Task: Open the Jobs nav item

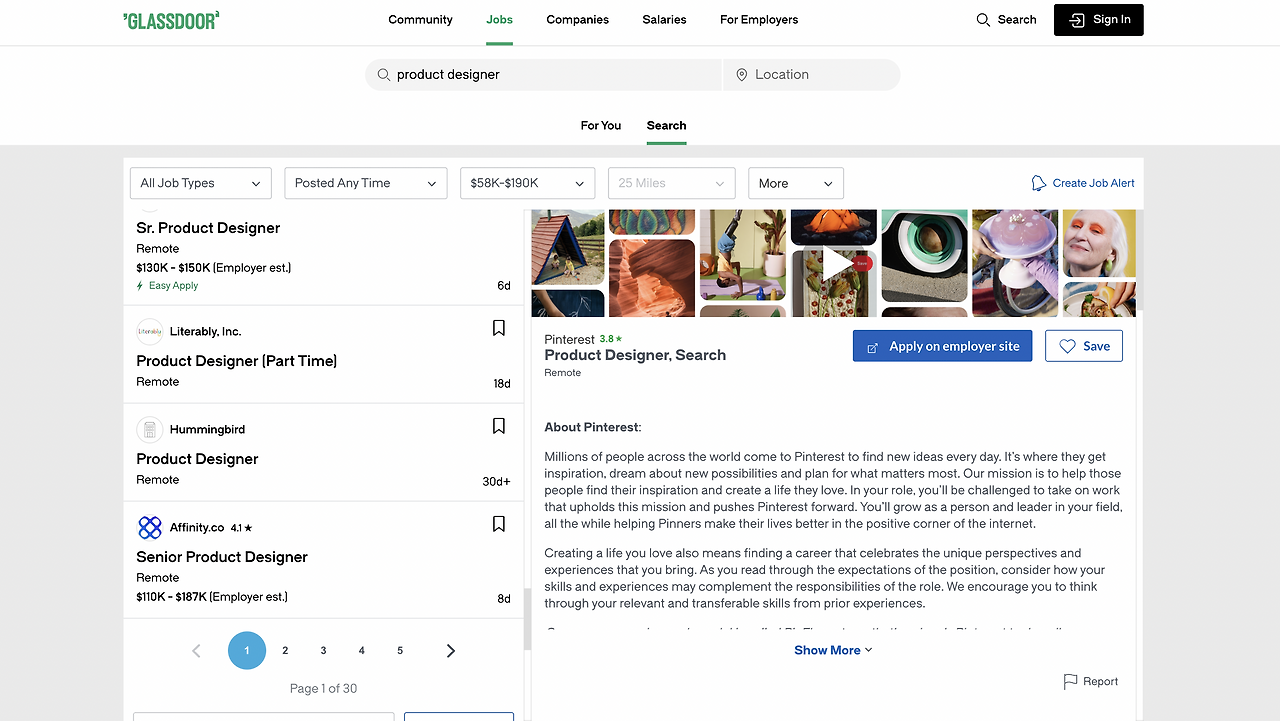Action: click(499, 20)
